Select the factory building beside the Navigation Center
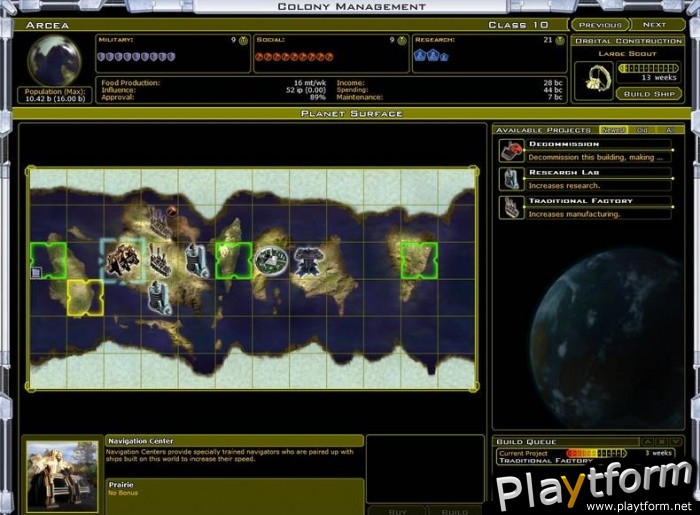 (159, 260)
